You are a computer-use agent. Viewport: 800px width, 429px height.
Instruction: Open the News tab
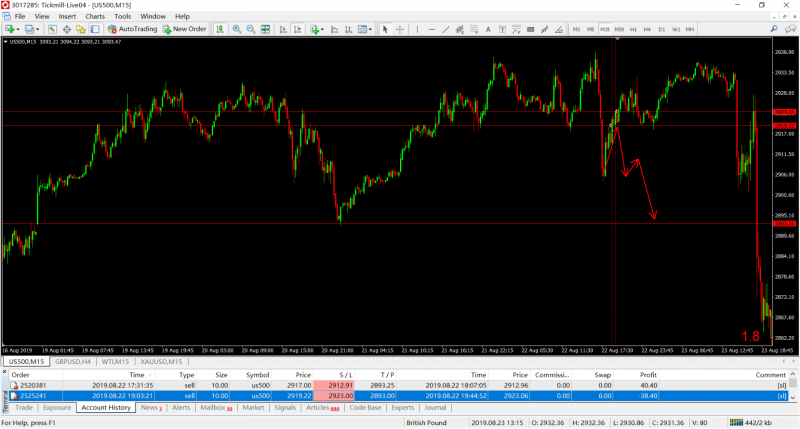pos(151,408)
